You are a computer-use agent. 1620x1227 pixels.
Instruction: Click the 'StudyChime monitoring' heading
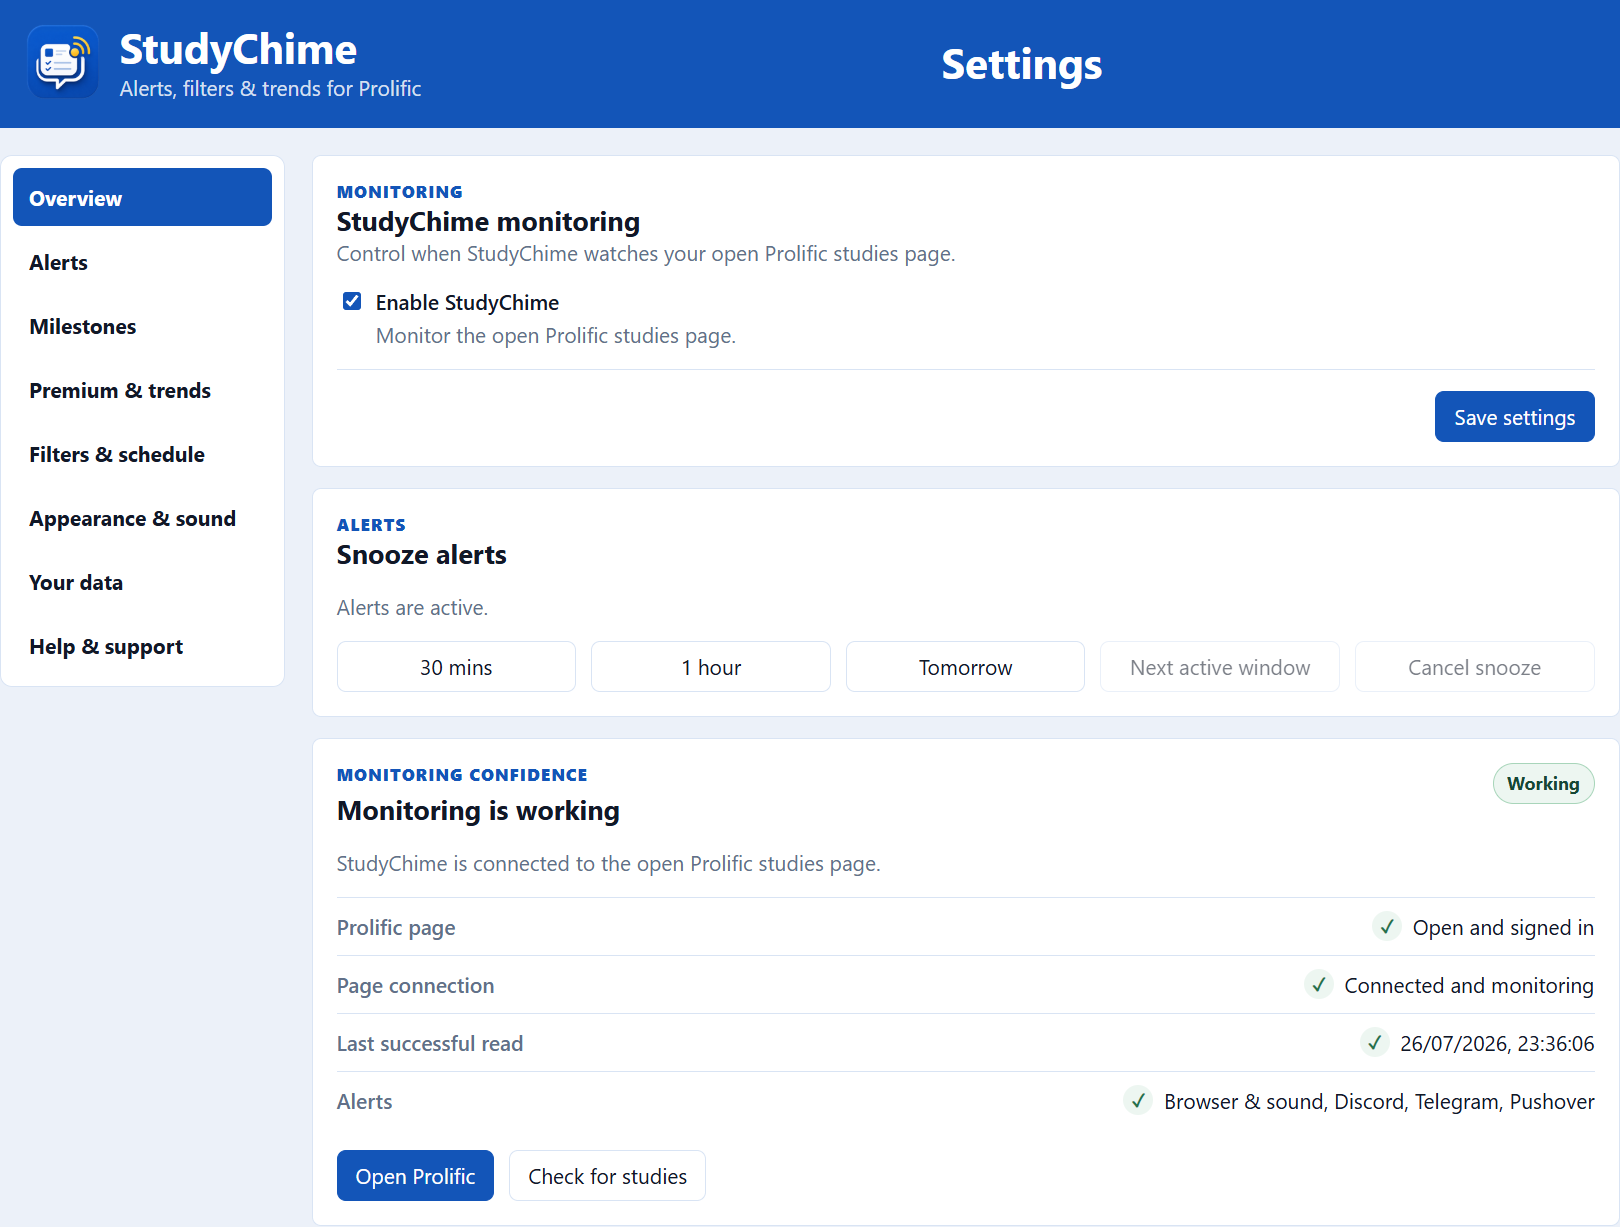[488, 222]
